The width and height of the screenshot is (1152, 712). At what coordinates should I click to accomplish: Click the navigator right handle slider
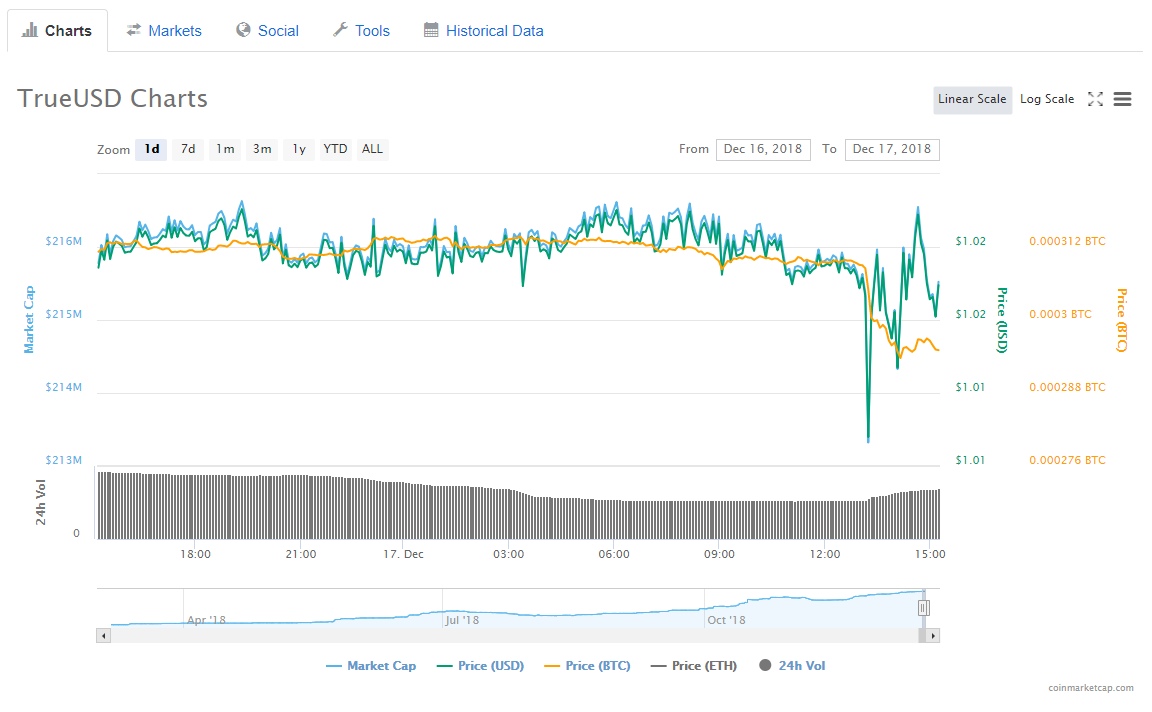point(924,607)
